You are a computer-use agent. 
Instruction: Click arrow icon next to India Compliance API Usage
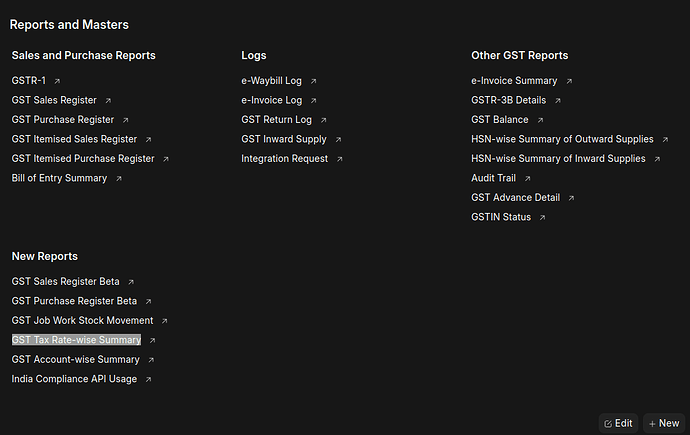tap(148, 380)
